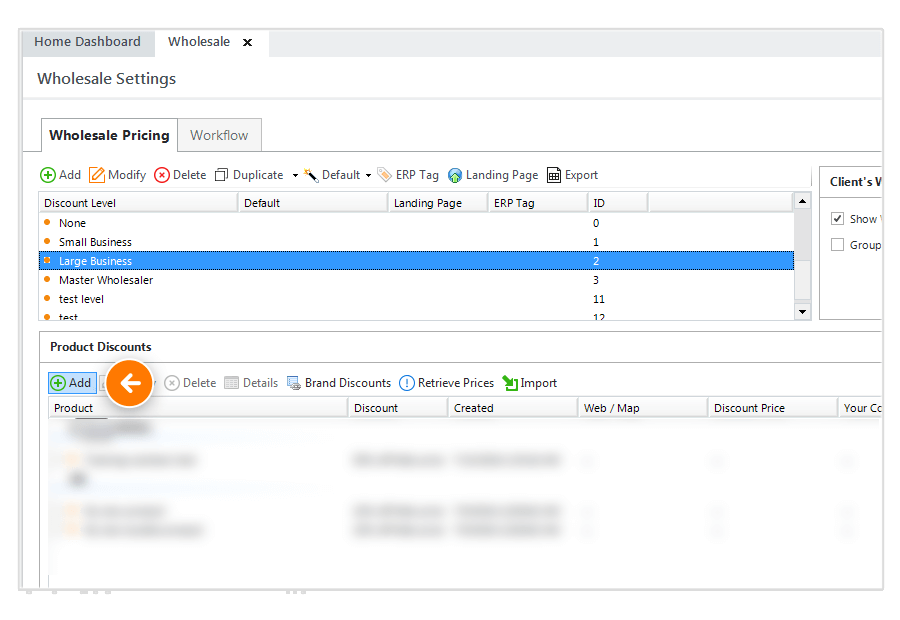Click the Duplicate icon

click(x=222, y=175)
